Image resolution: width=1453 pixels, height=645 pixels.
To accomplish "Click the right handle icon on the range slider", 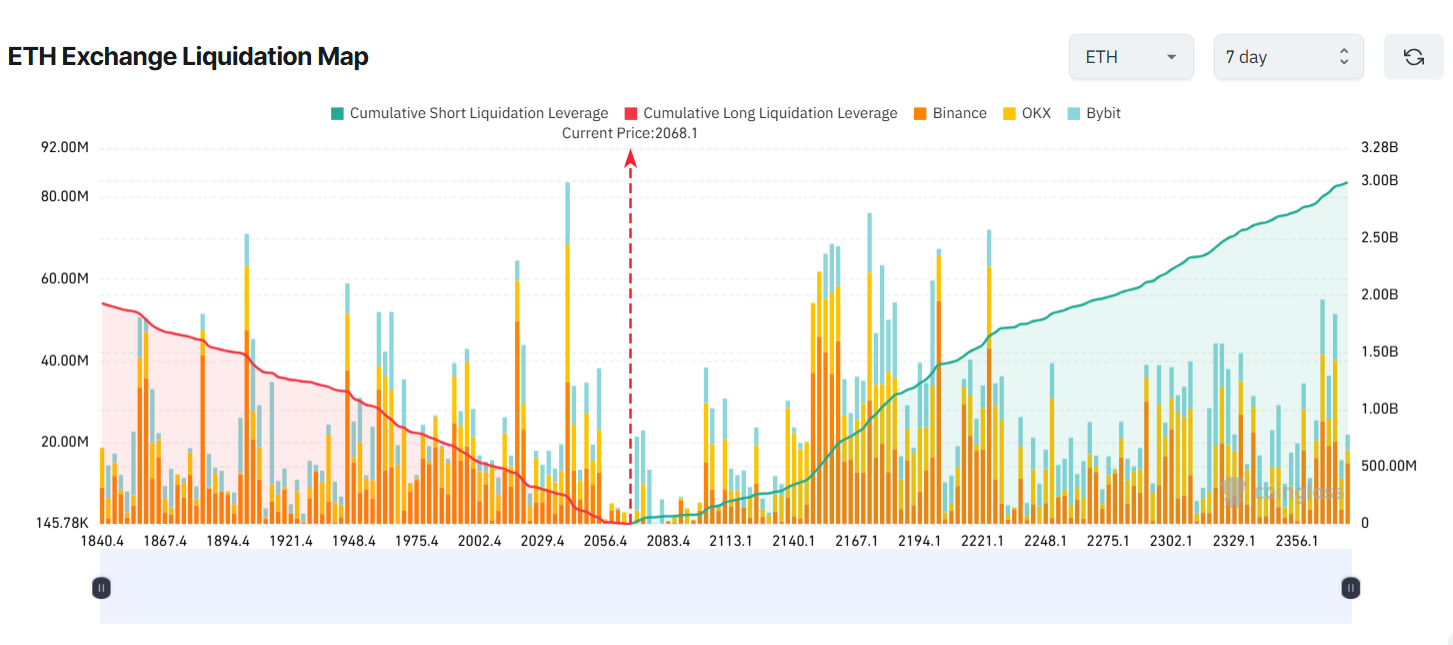I will coord(1350,587).
